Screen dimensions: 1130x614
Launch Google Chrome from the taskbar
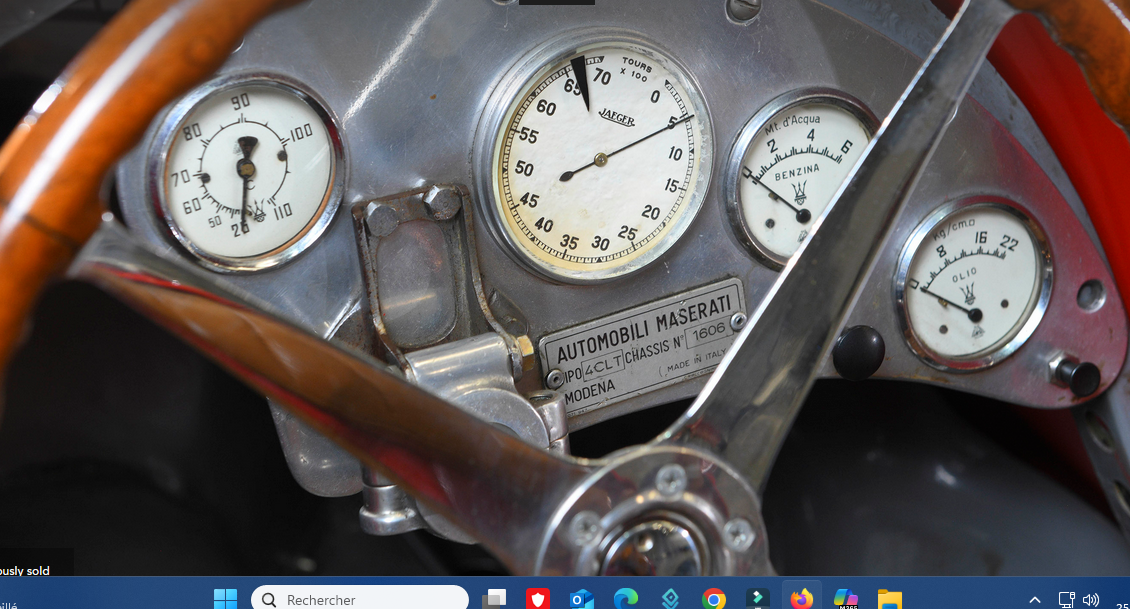point(714,599)
